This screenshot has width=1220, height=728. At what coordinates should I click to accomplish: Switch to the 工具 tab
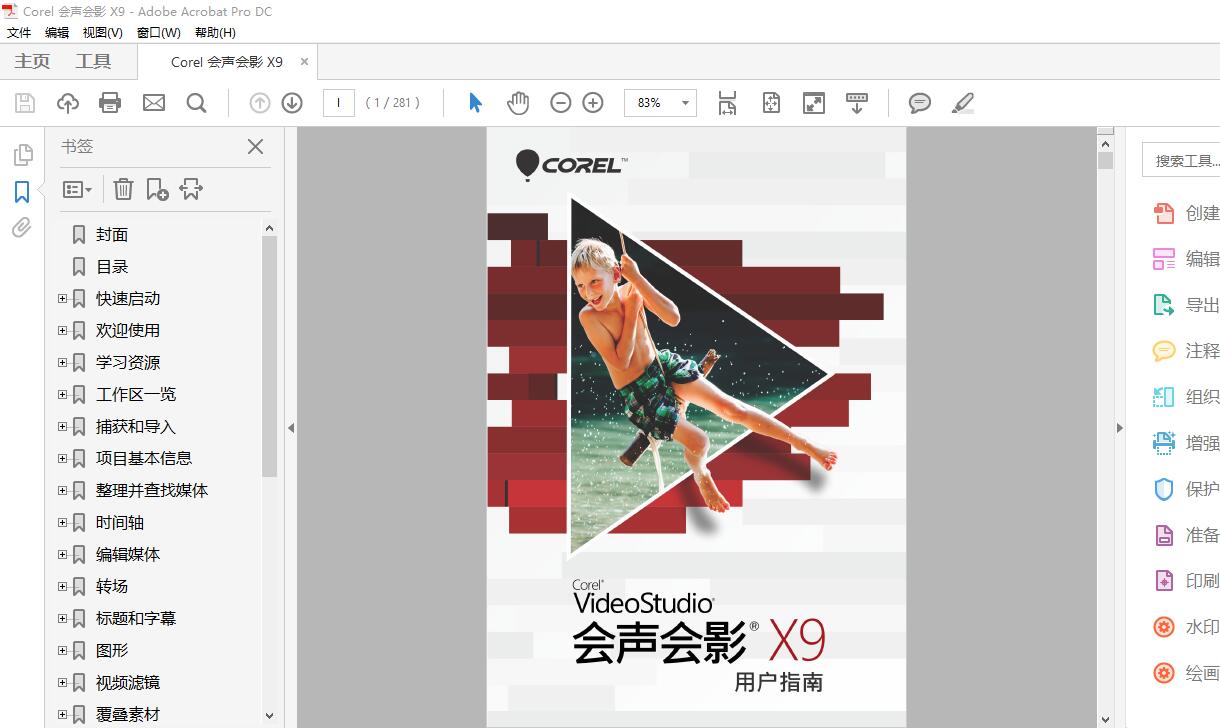tap(94, 61)
